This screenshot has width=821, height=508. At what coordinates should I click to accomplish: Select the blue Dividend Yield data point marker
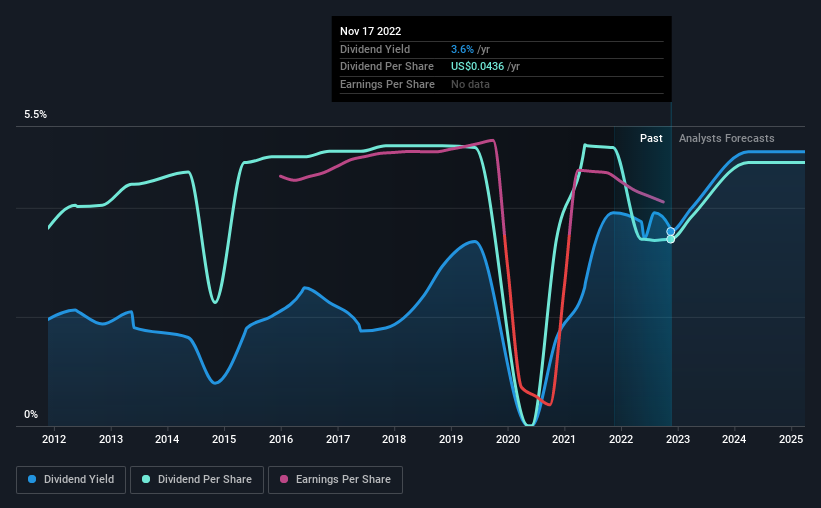click(671, 231)
